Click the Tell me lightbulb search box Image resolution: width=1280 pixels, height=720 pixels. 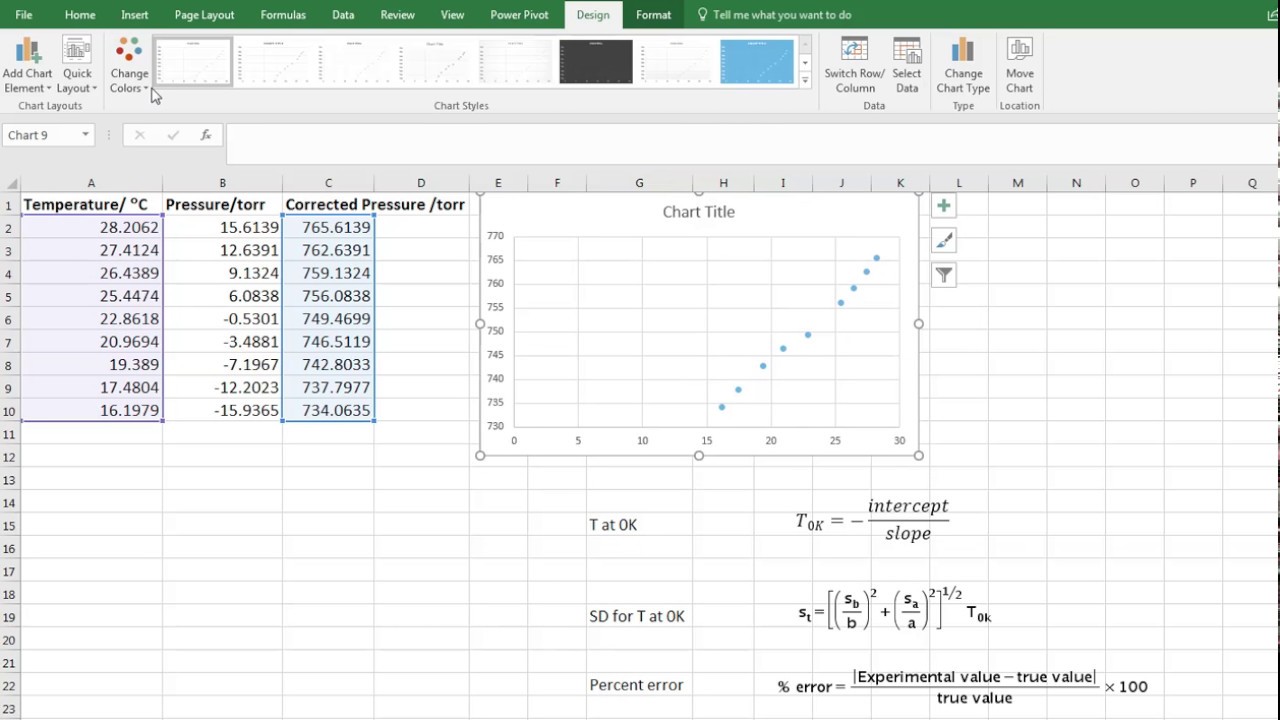775,15
